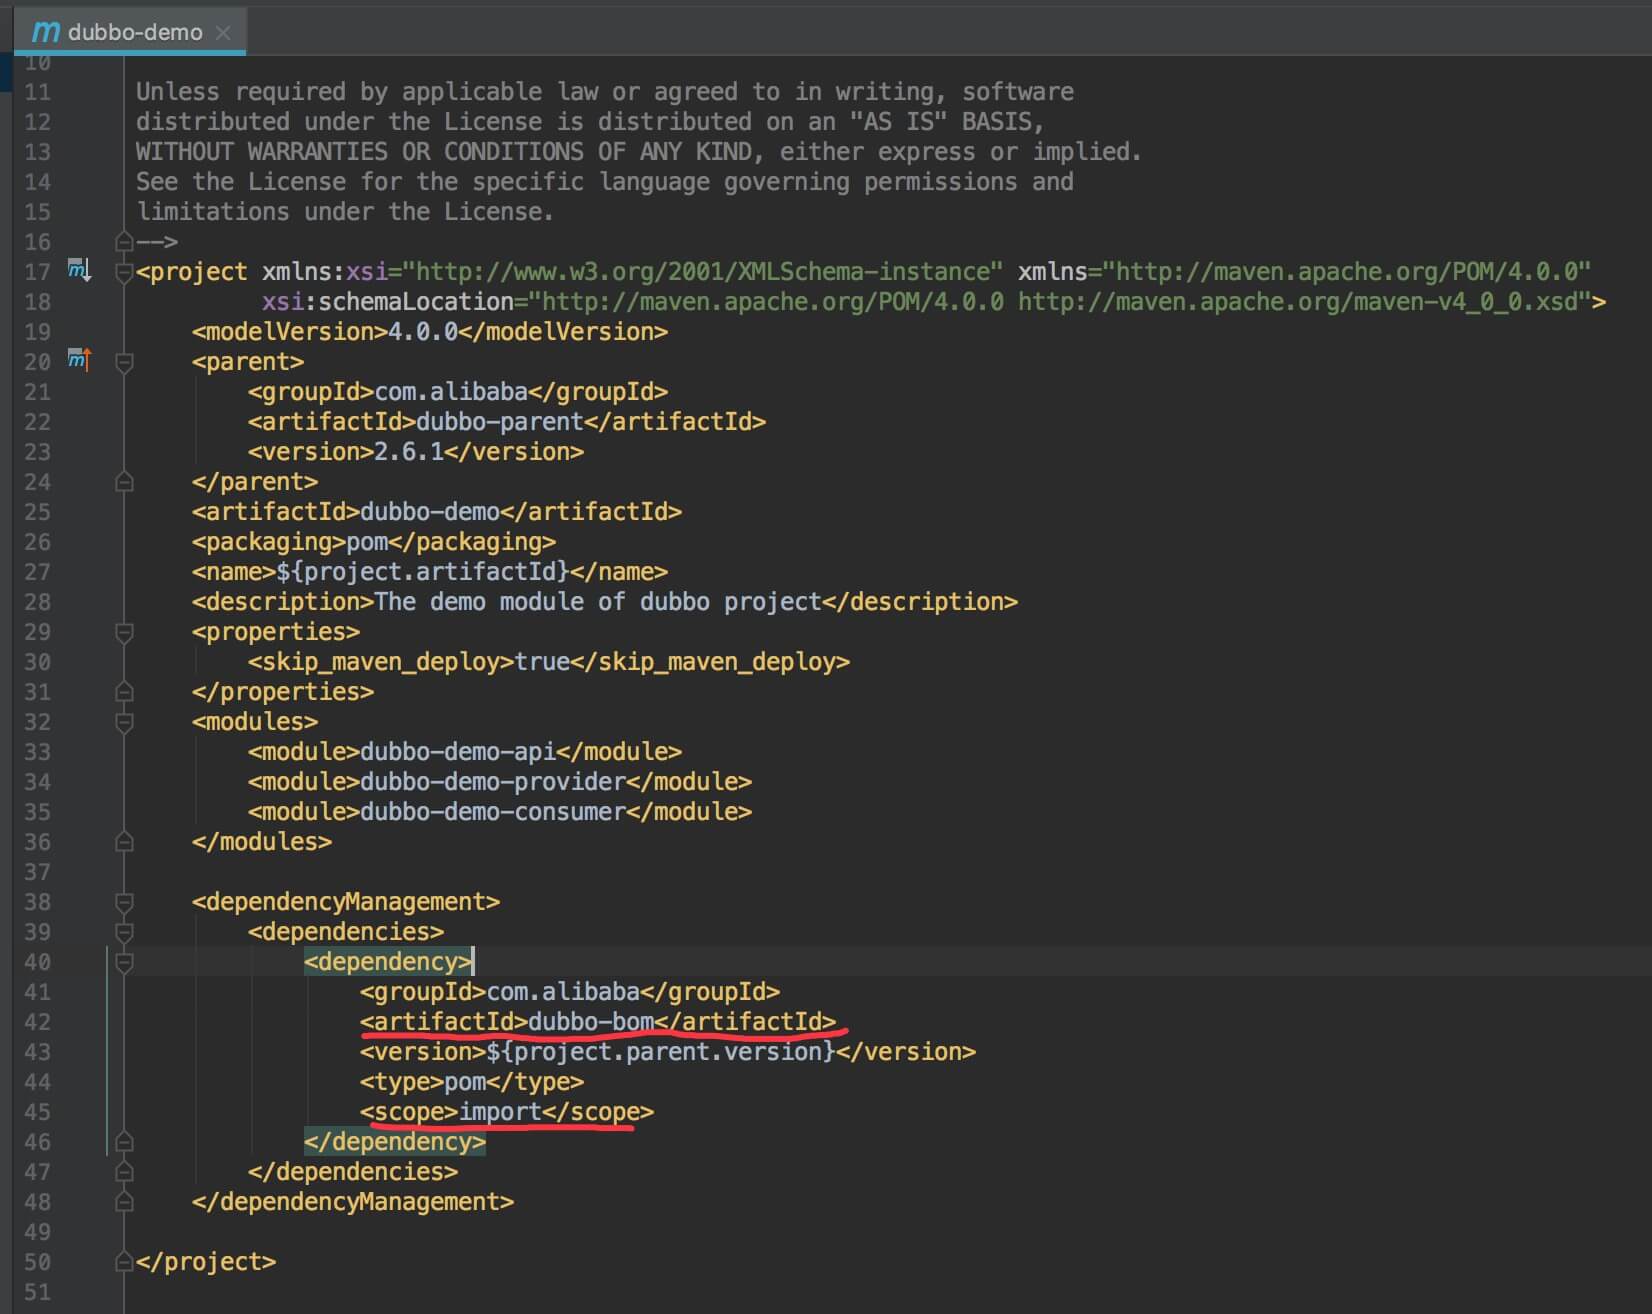Click the Maven gutter icon on line 17
Screen dimensions: 1652x1314
point(79,270)
